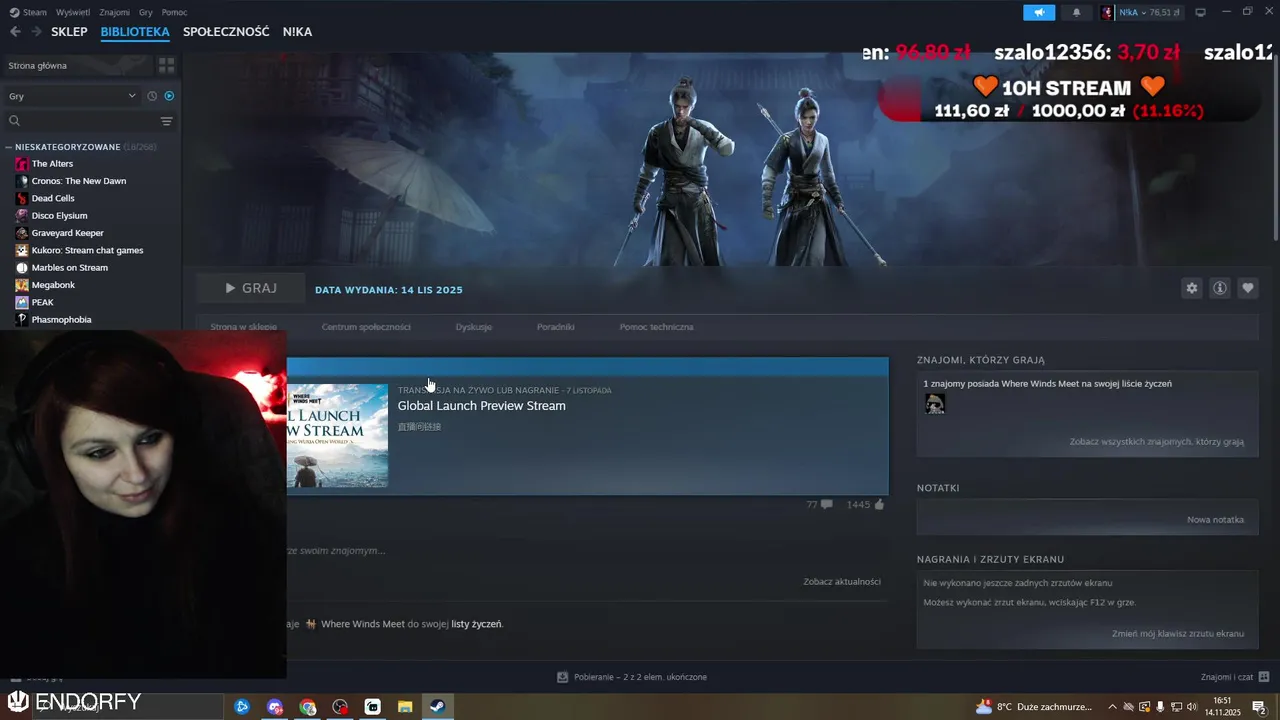
Task: Open Chrome from the taskbar
Action: click(x=307, y=706)
